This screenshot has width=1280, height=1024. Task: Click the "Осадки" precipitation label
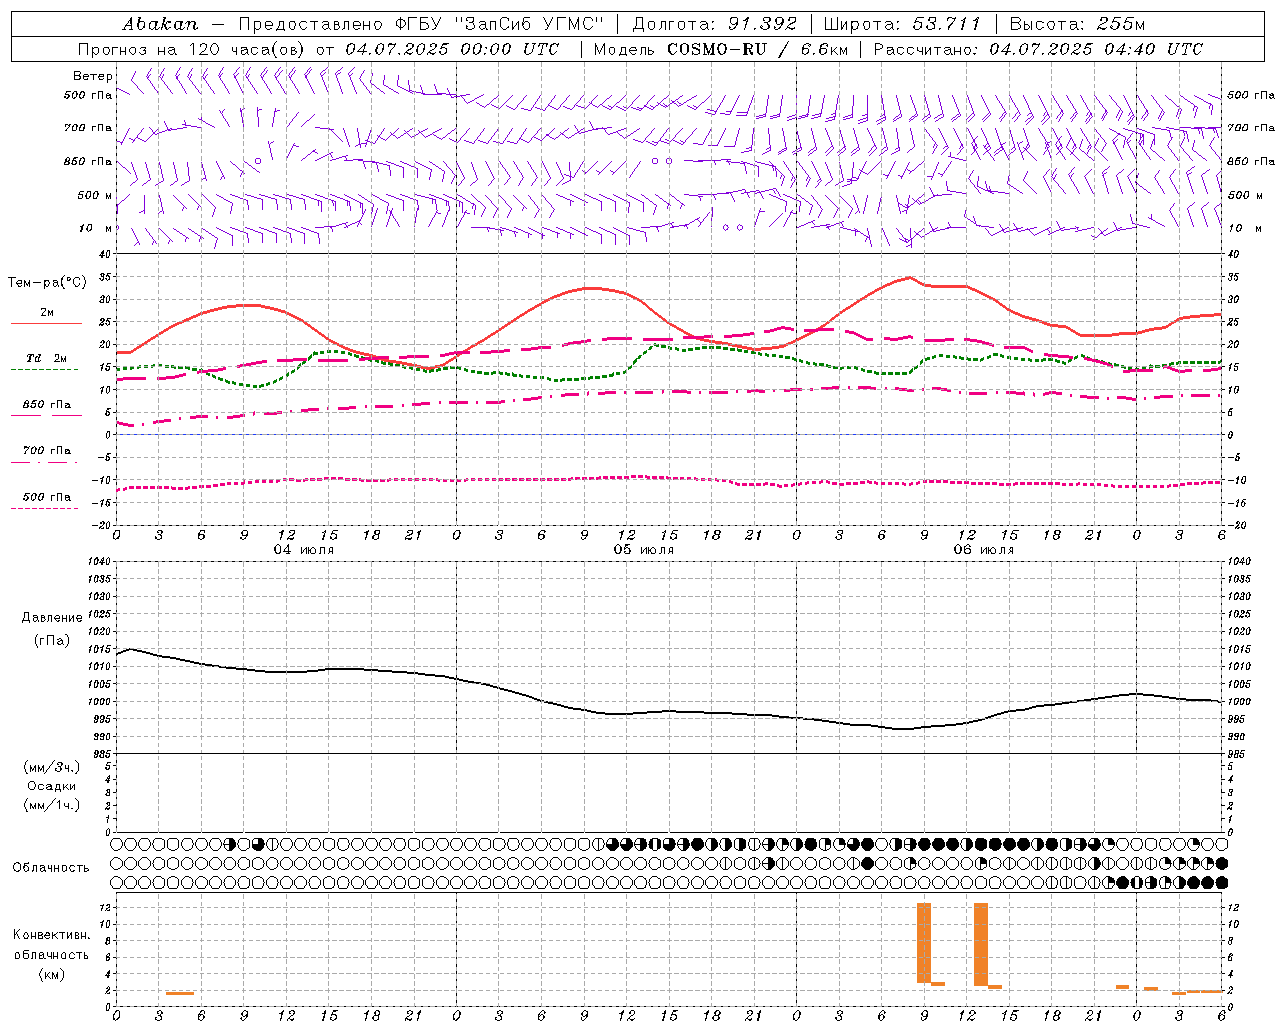tap(52, 786)
